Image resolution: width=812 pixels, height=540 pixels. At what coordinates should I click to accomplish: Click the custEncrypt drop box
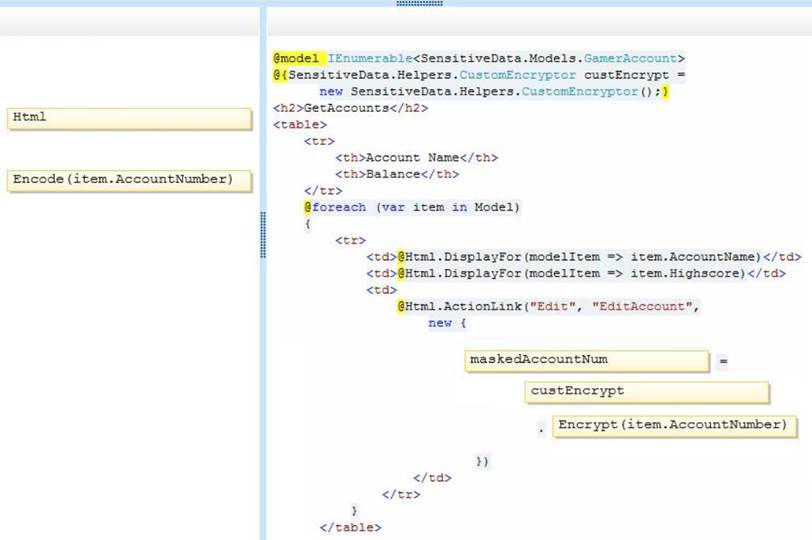click(x=646, y=392)
